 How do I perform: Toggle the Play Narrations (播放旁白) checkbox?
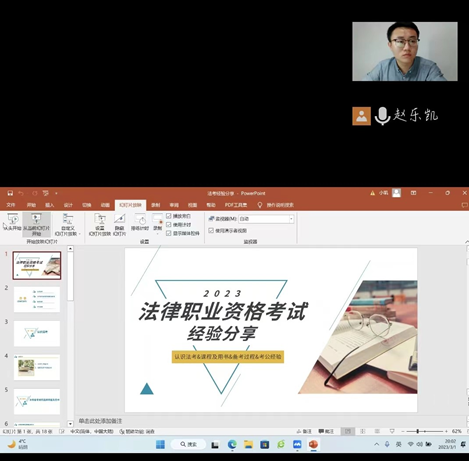tap(169, 216)
